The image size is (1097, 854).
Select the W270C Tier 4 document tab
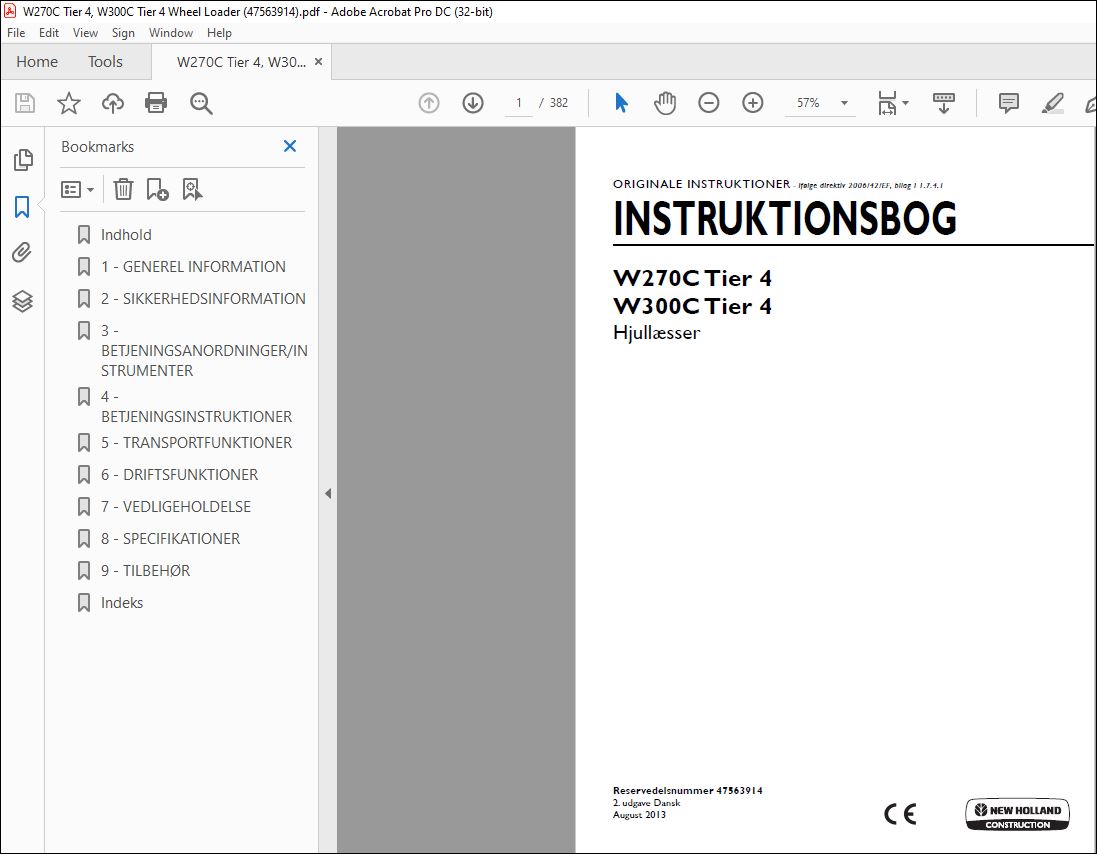(241, 62)
